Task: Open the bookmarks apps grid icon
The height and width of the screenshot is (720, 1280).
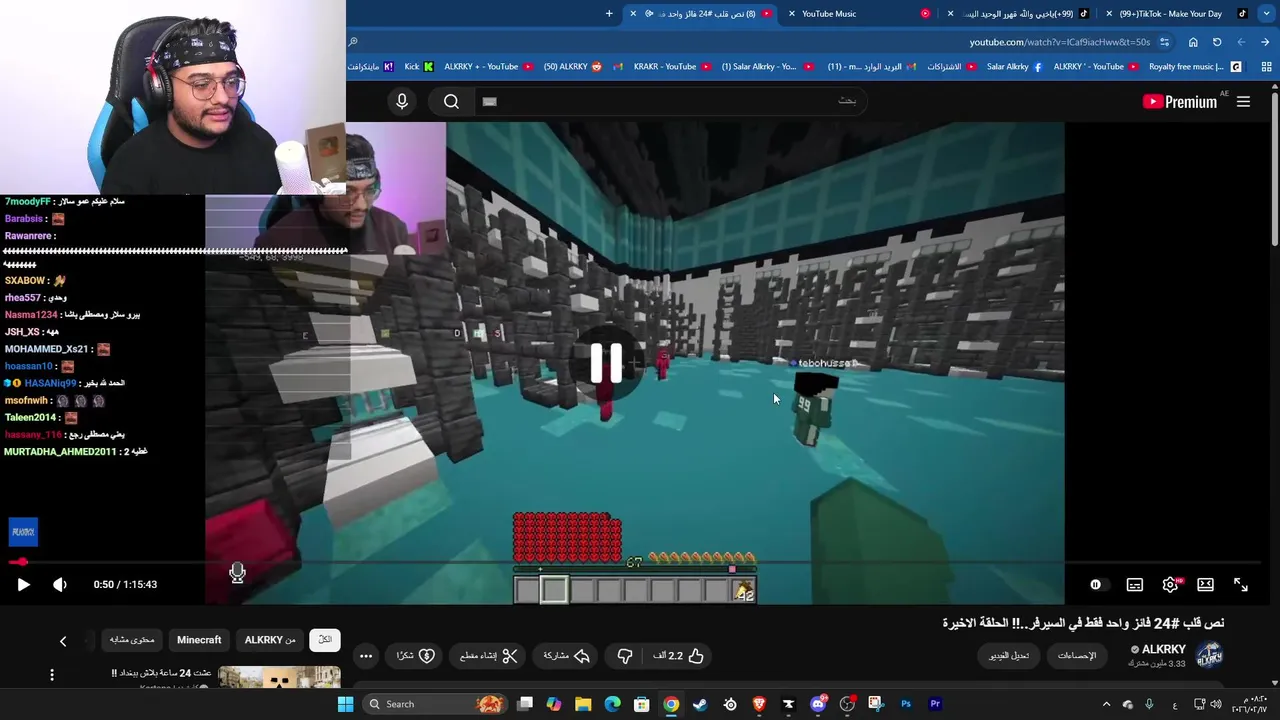Action: 1266,67
